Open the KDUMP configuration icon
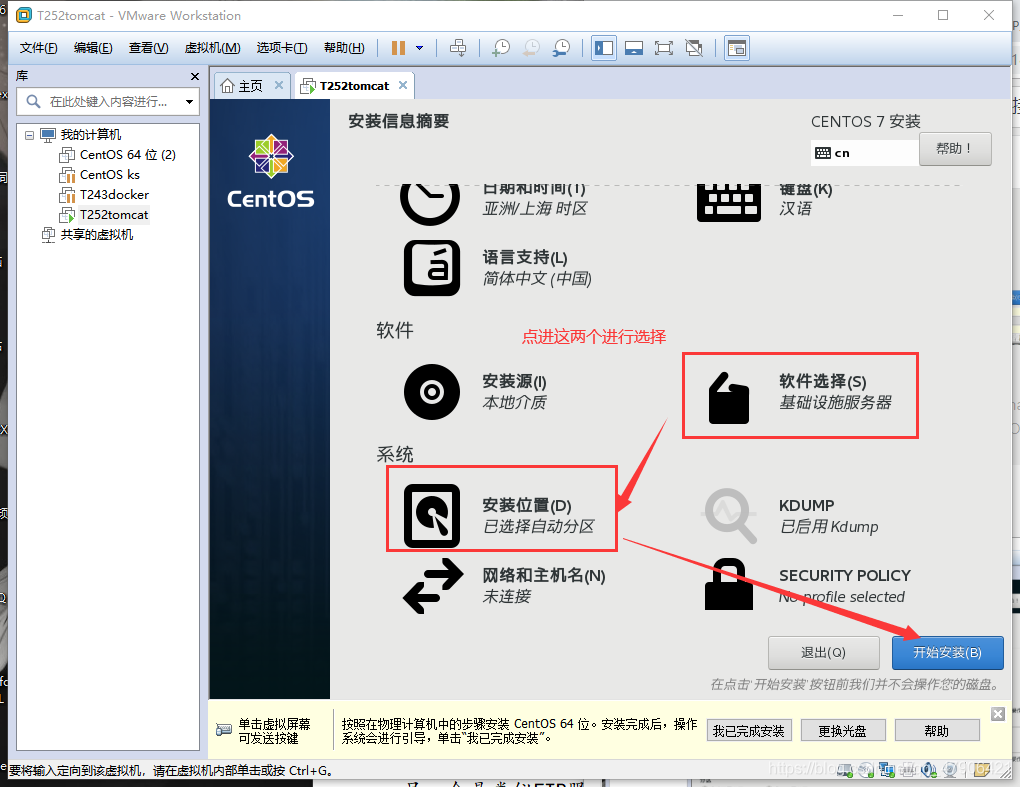 coord(729,516)
